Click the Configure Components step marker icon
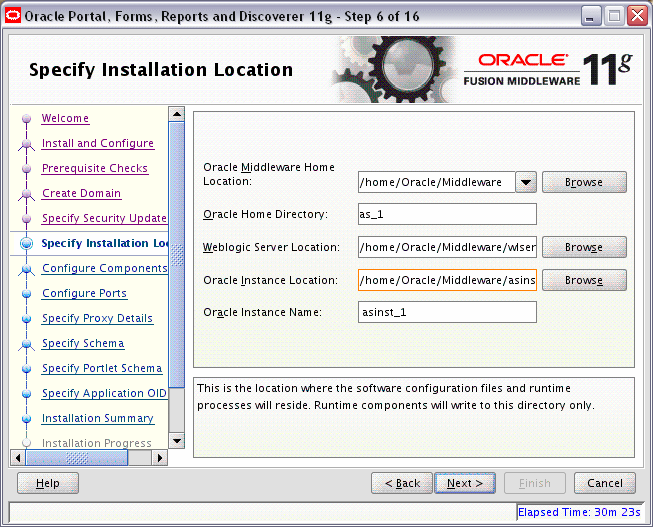The width and height of the screenshot is (653, 527). coord(27,269)
